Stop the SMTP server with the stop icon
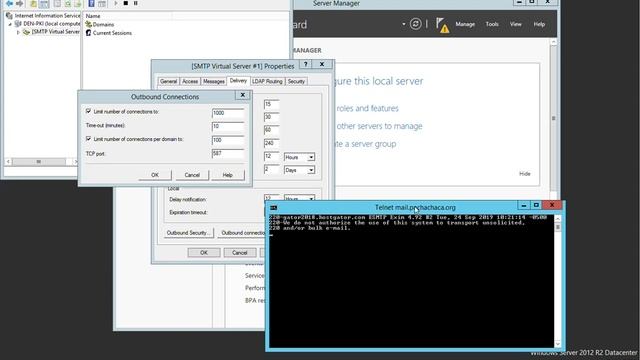Image resolution: width=640 pixels, height=360 pixels. point(126,3)
